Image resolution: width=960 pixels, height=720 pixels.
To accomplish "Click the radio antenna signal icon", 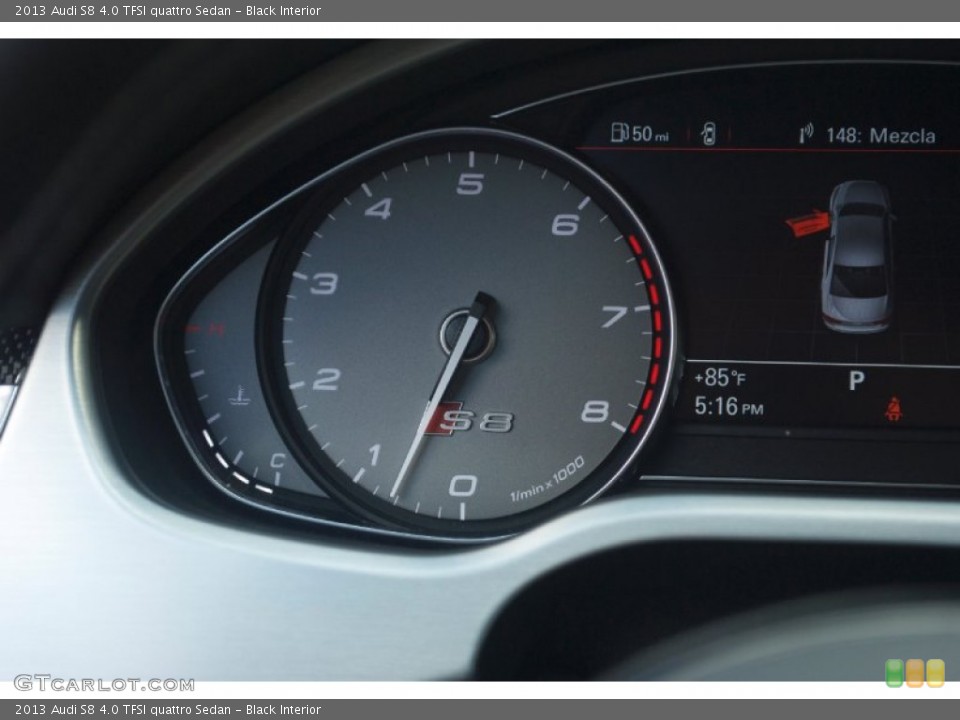I will click(806, 133).
